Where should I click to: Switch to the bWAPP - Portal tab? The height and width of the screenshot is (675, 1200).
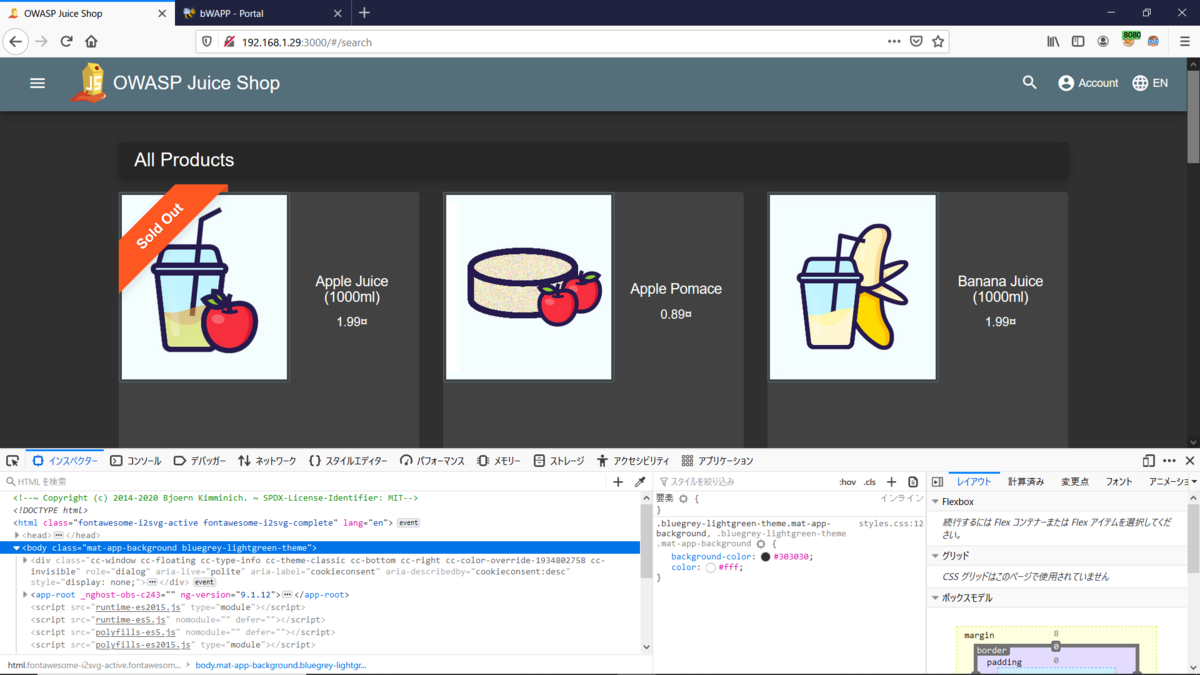263,13
